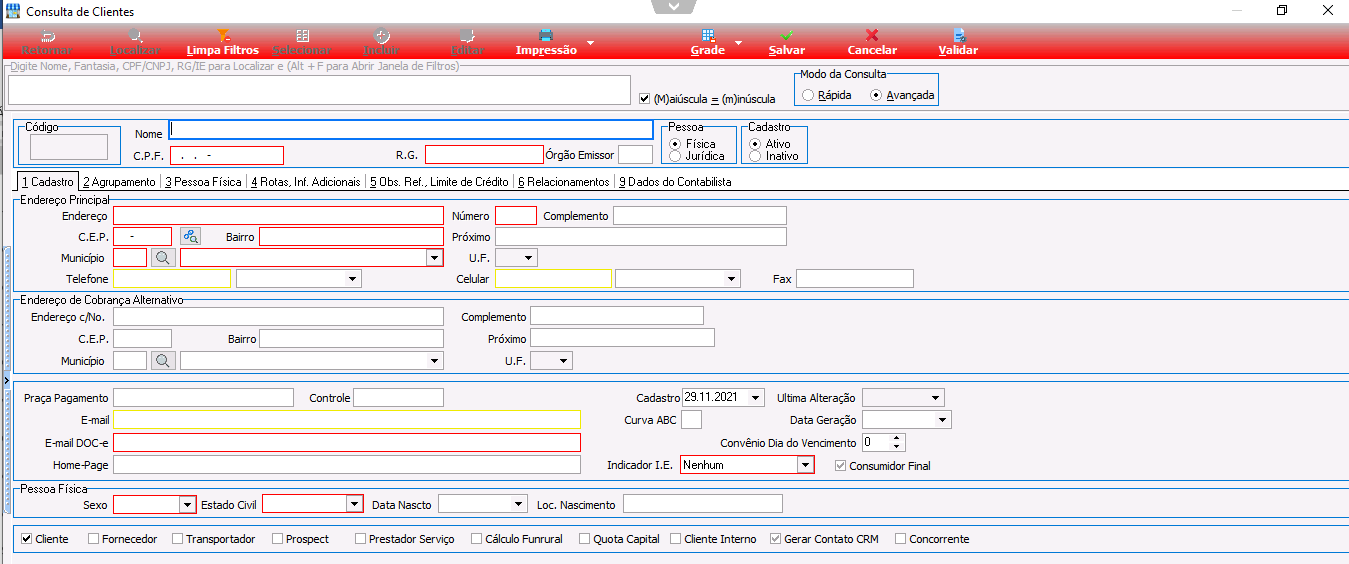The height and width of the screenshot is (564, 1349).
Task: Switch to the 3 Pessoa Física tab
Action: point(204,182)
